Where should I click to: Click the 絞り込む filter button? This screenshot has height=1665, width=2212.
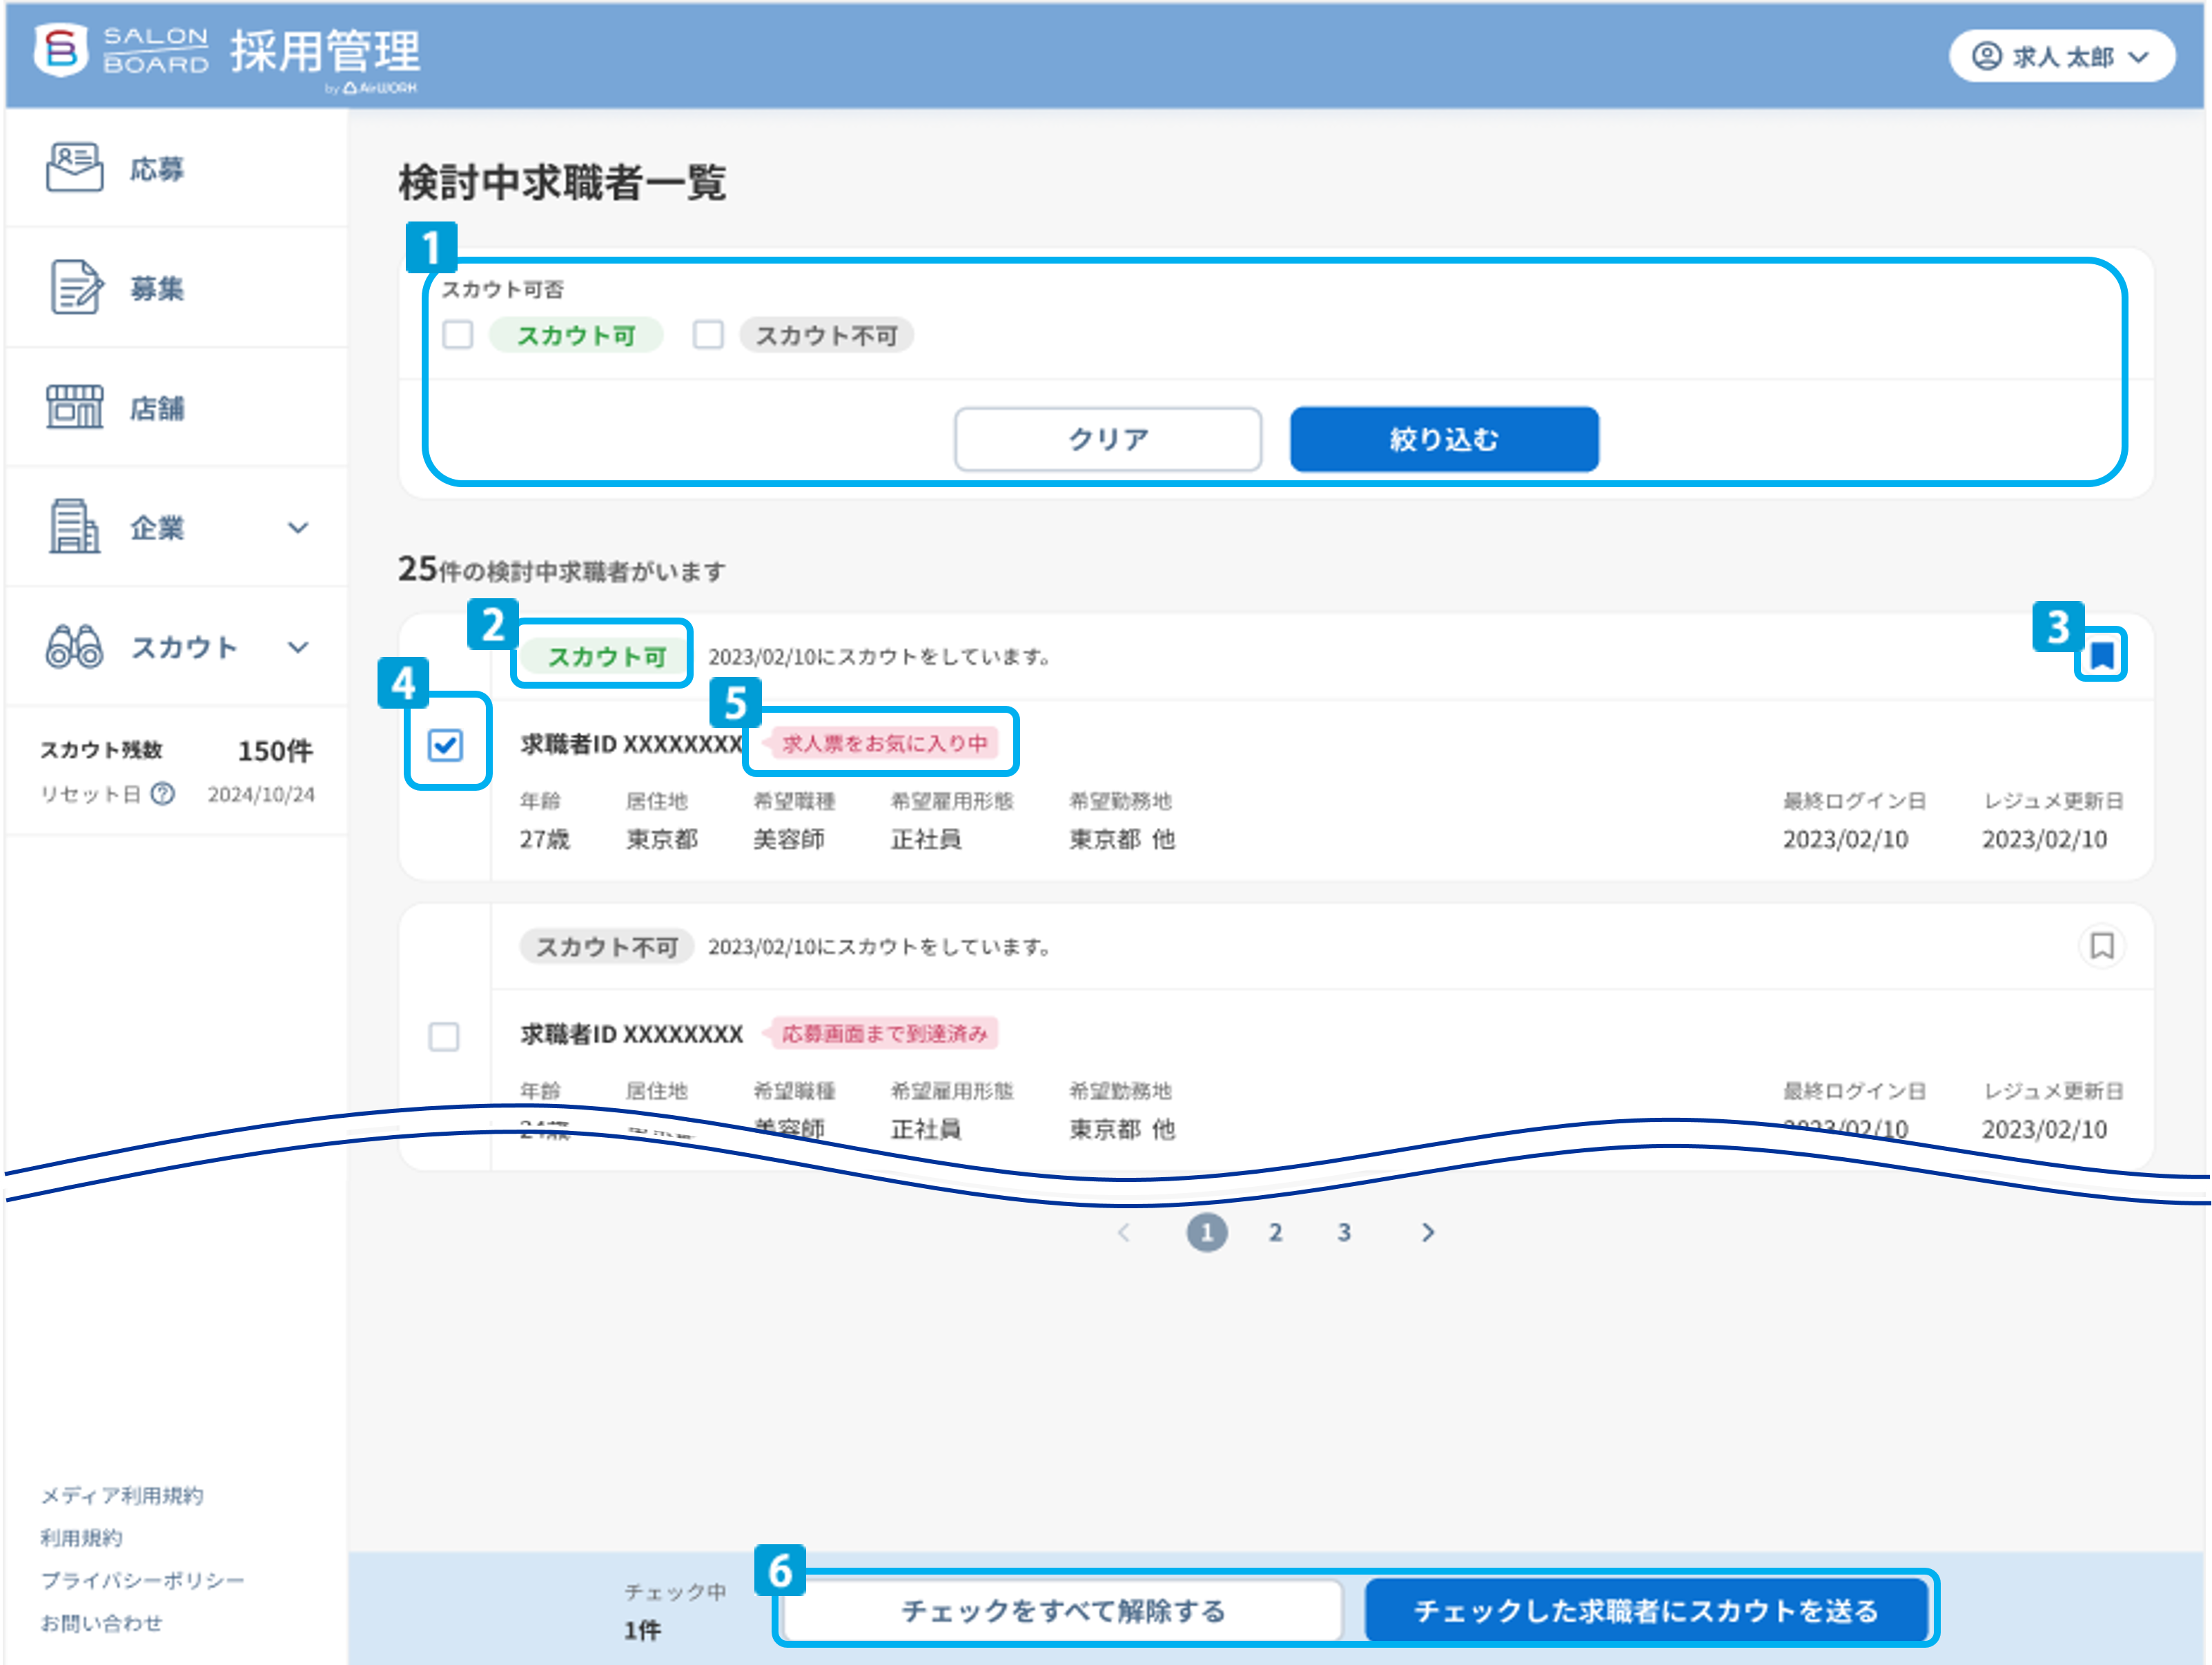click(1444, 439)
